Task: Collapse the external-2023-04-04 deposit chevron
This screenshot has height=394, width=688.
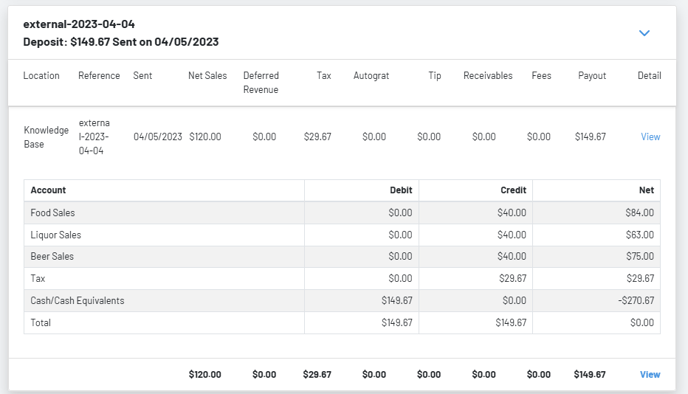Action: click(644, 33)
